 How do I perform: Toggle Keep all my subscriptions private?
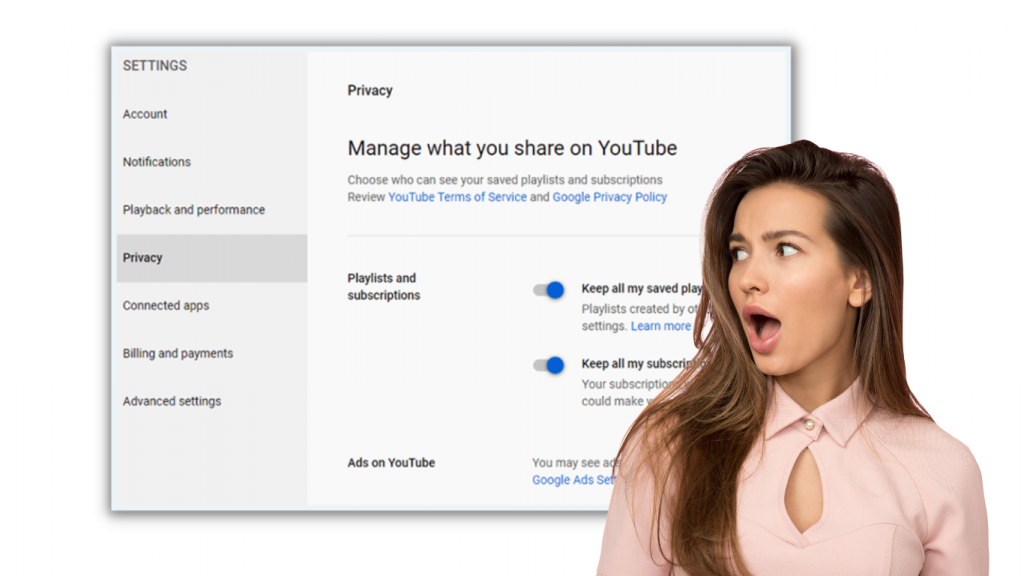549,365
